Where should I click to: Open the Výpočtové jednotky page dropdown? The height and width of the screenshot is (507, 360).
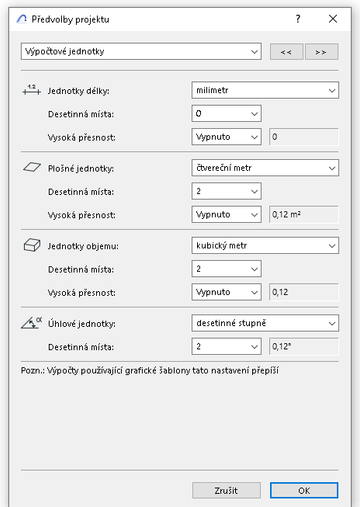[141, 51]
